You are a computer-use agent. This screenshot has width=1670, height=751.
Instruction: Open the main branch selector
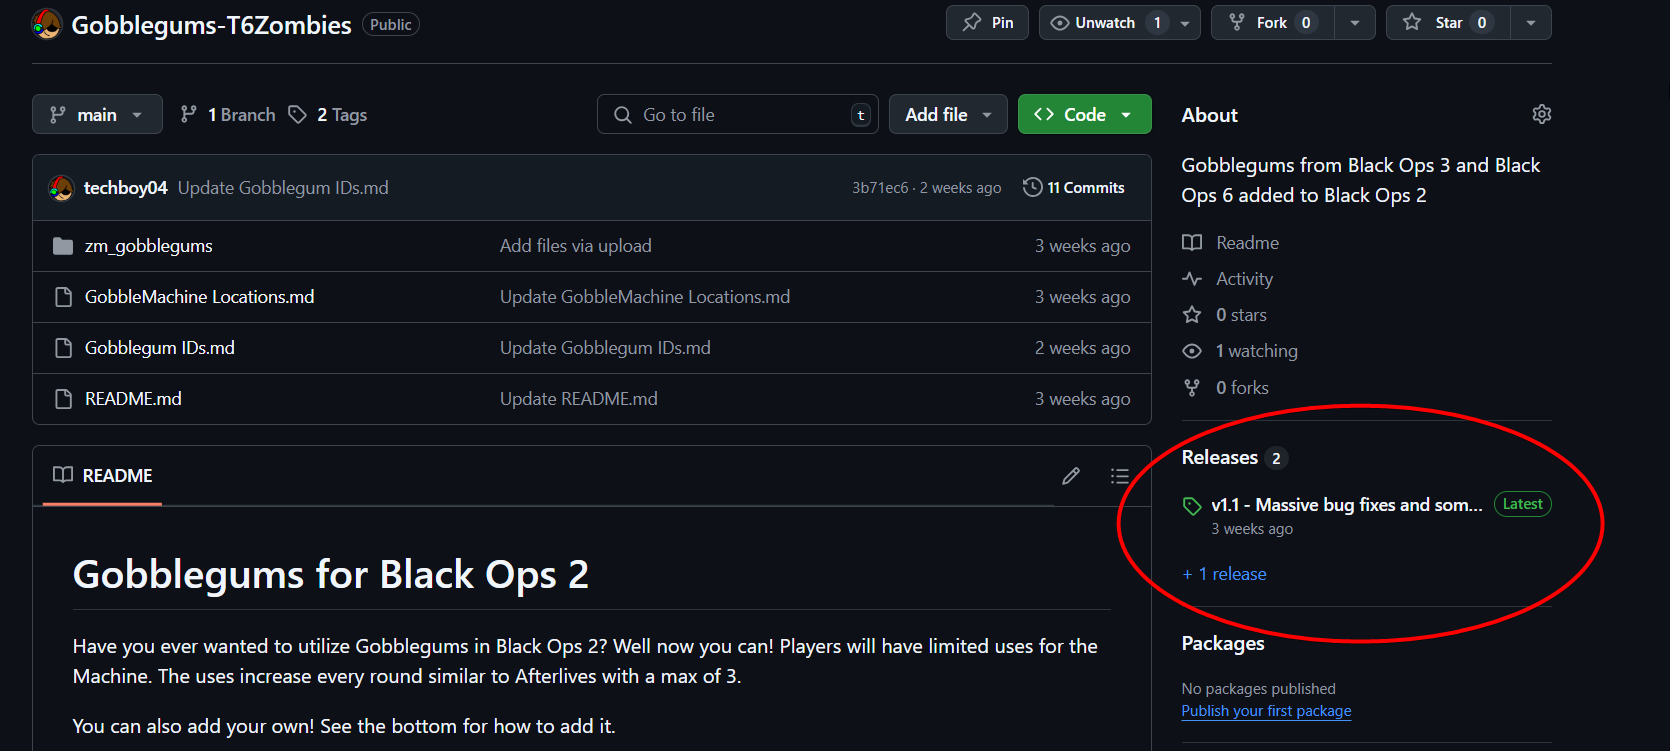pyautogui.click(x=97, y=115)
